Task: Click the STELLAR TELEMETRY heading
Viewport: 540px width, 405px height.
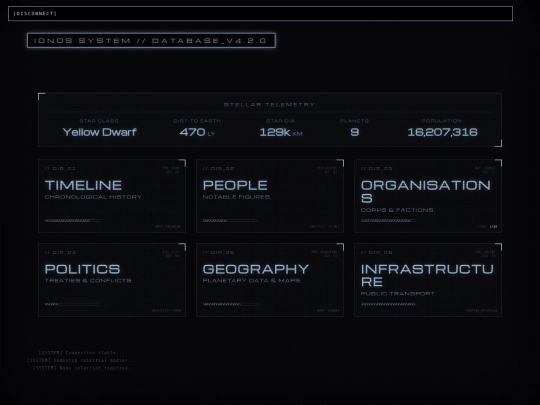Action: [x=269, y=105]
